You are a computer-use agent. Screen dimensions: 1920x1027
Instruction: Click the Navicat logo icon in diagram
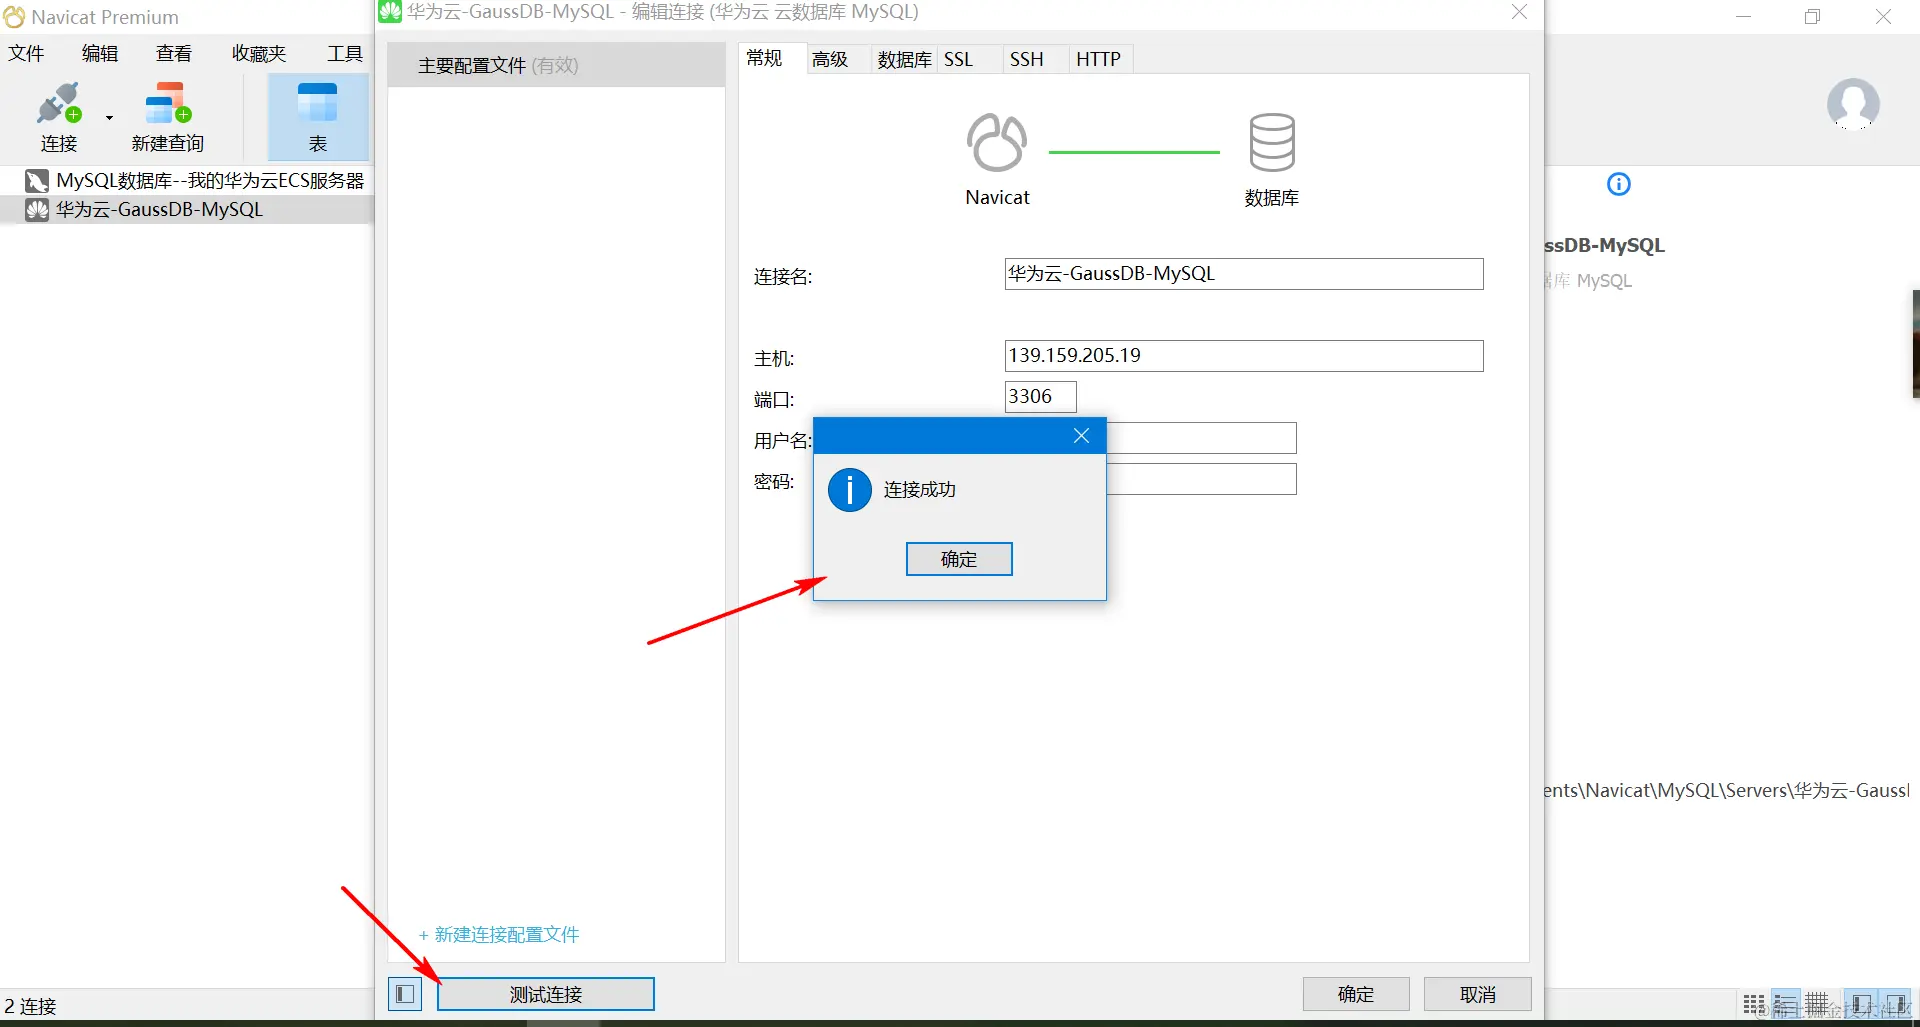point(996,143)
